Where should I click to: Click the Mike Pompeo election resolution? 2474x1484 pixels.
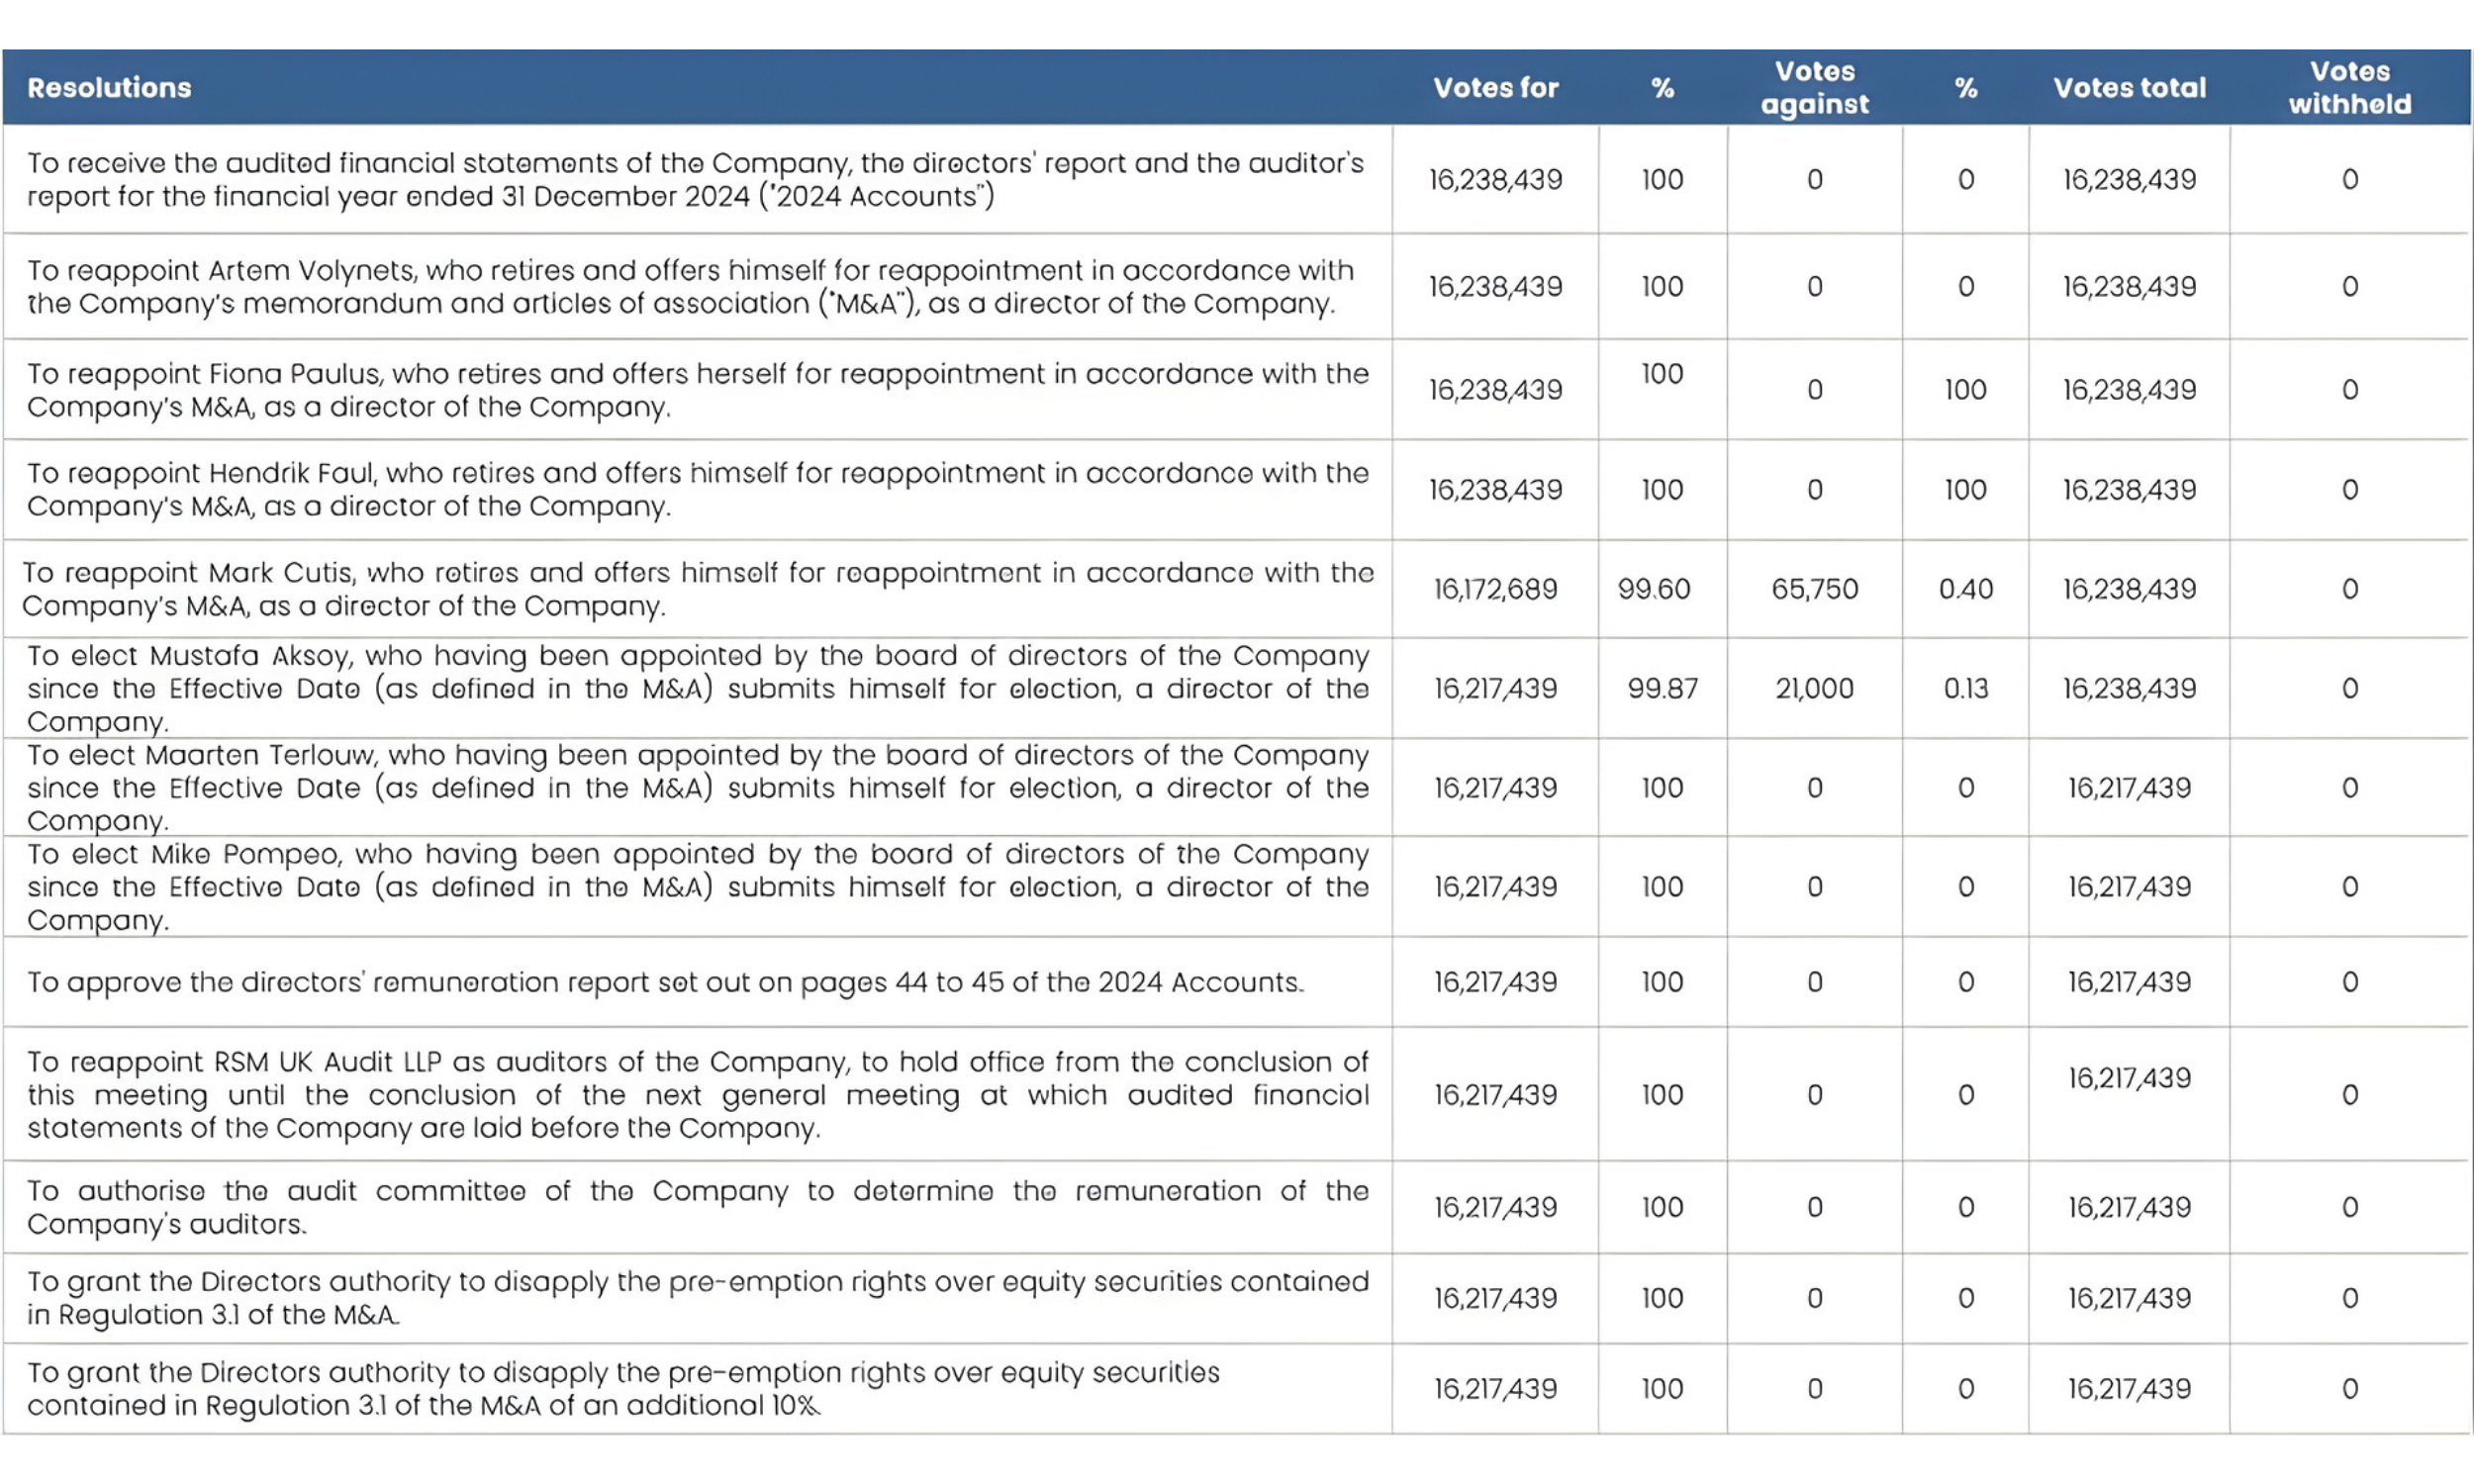[697, 887]
